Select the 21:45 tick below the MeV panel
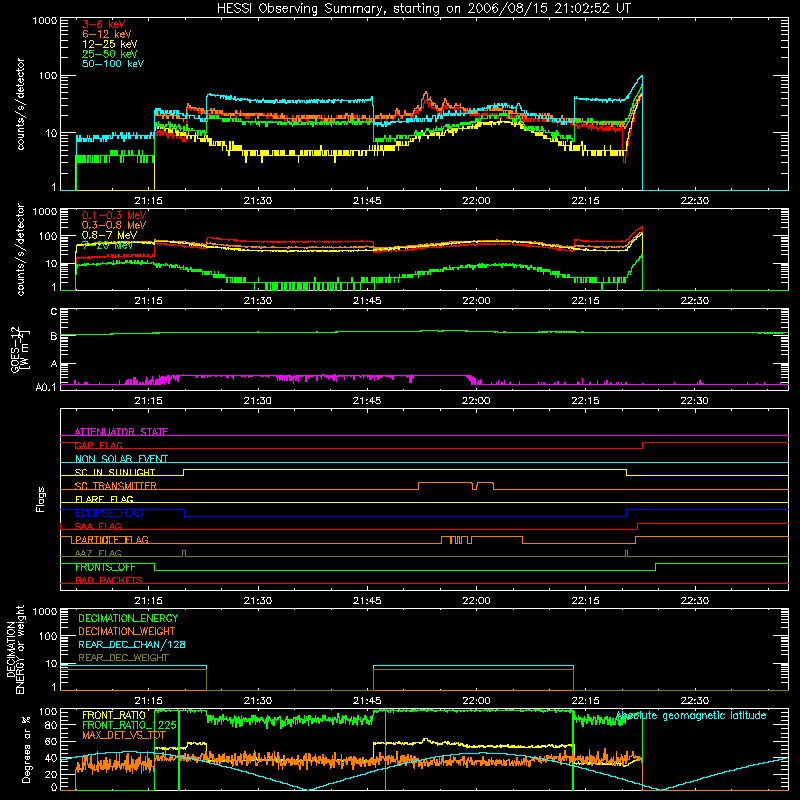800x800 pixels. [367, 301]
